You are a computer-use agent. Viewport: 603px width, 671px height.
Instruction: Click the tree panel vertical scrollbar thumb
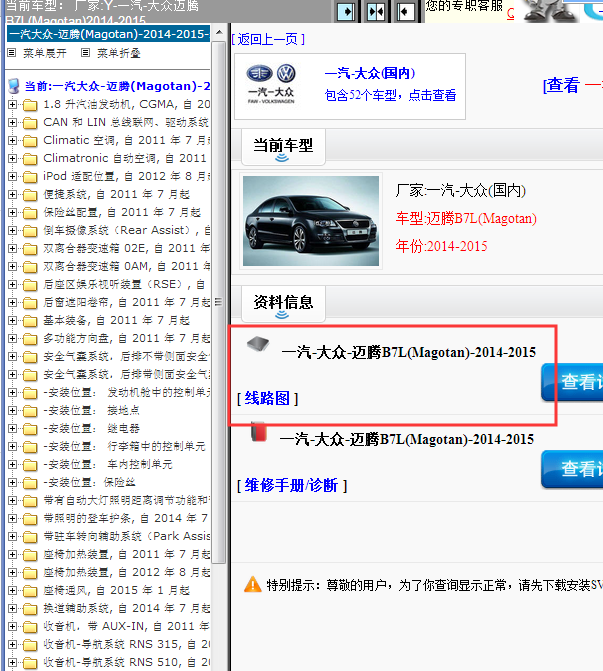click(219, 302)
